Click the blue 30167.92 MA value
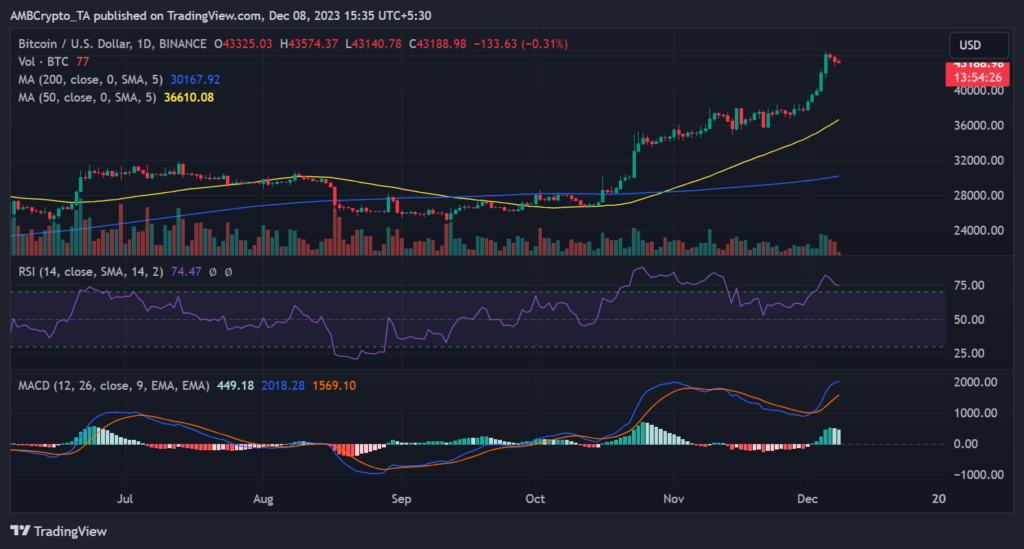 pos(194,79)
